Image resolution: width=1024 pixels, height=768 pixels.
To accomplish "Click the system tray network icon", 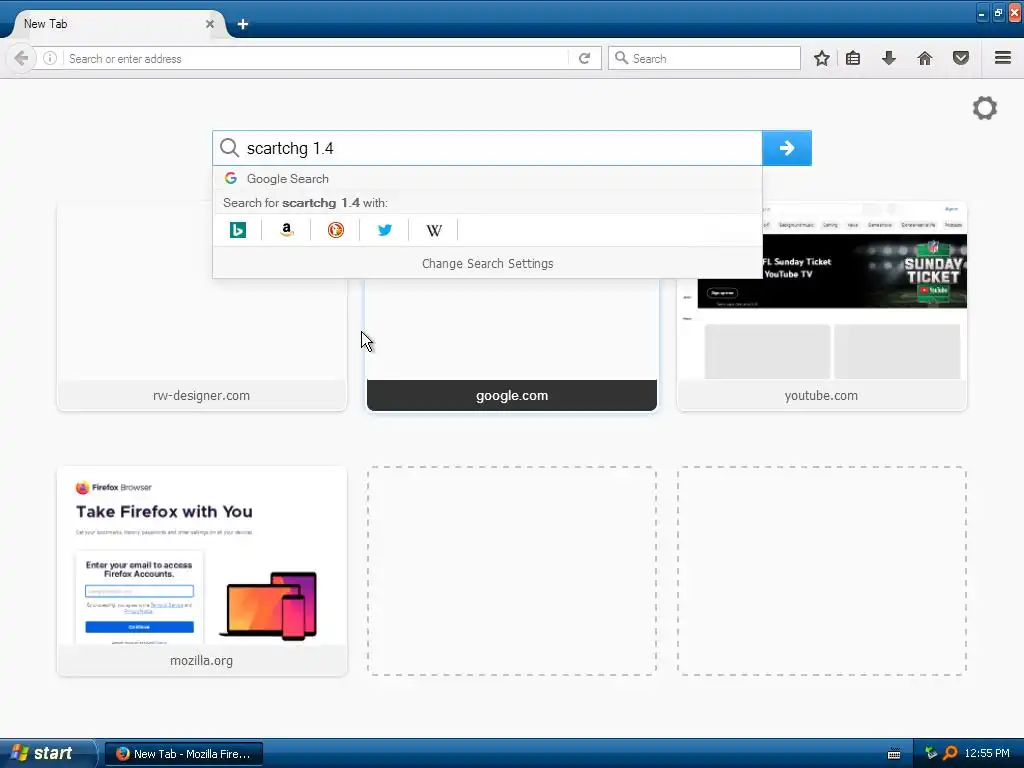I will (x=931, y=753).
